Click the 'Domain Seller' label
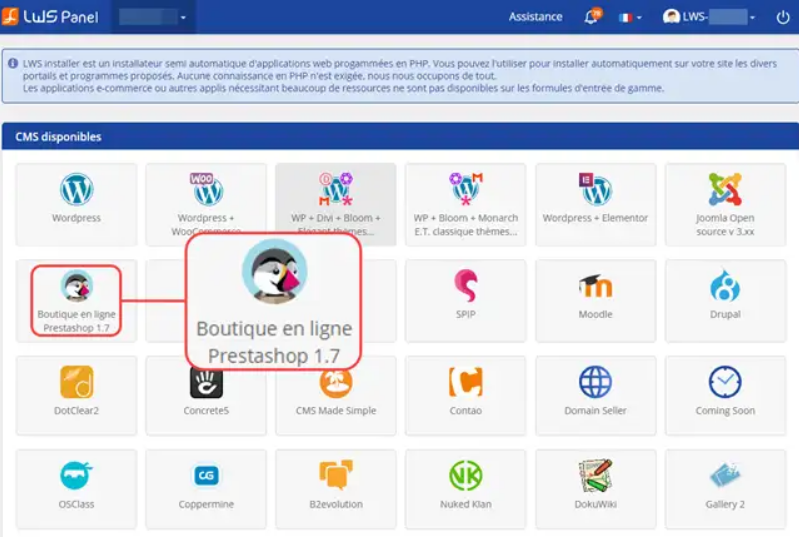Image resolution: width=799 pixels, height=537 pixels. pos(595,411)
